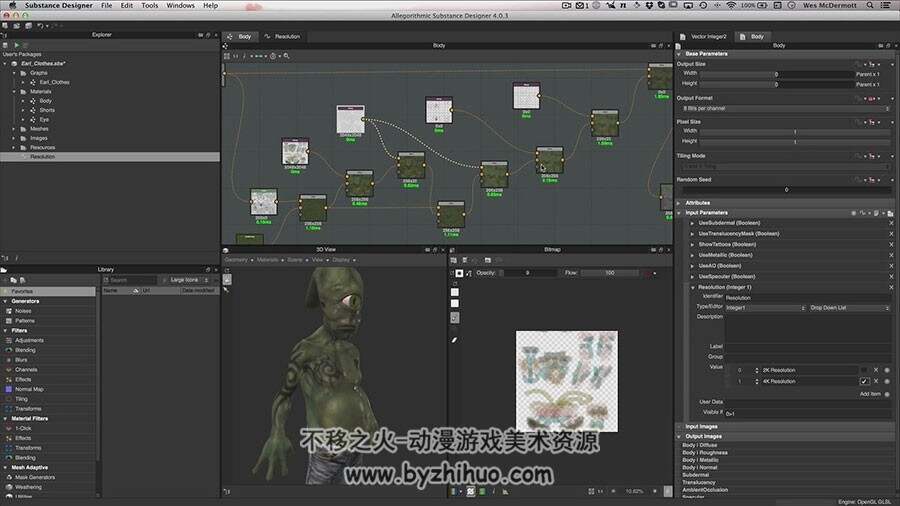Collapse the Resolution (Integer 1) parameter
The image size is (900, 506).
point(692,287)
